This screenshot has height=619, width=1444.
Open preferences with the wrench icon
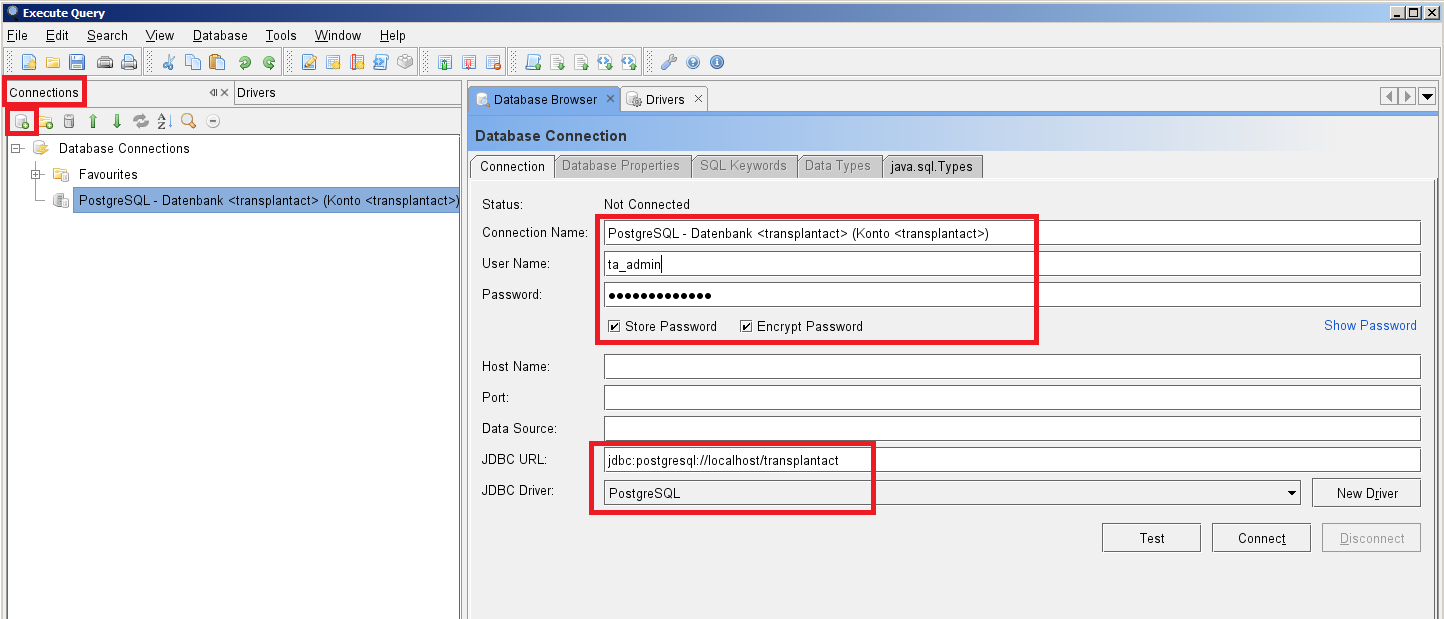[669, 62]
